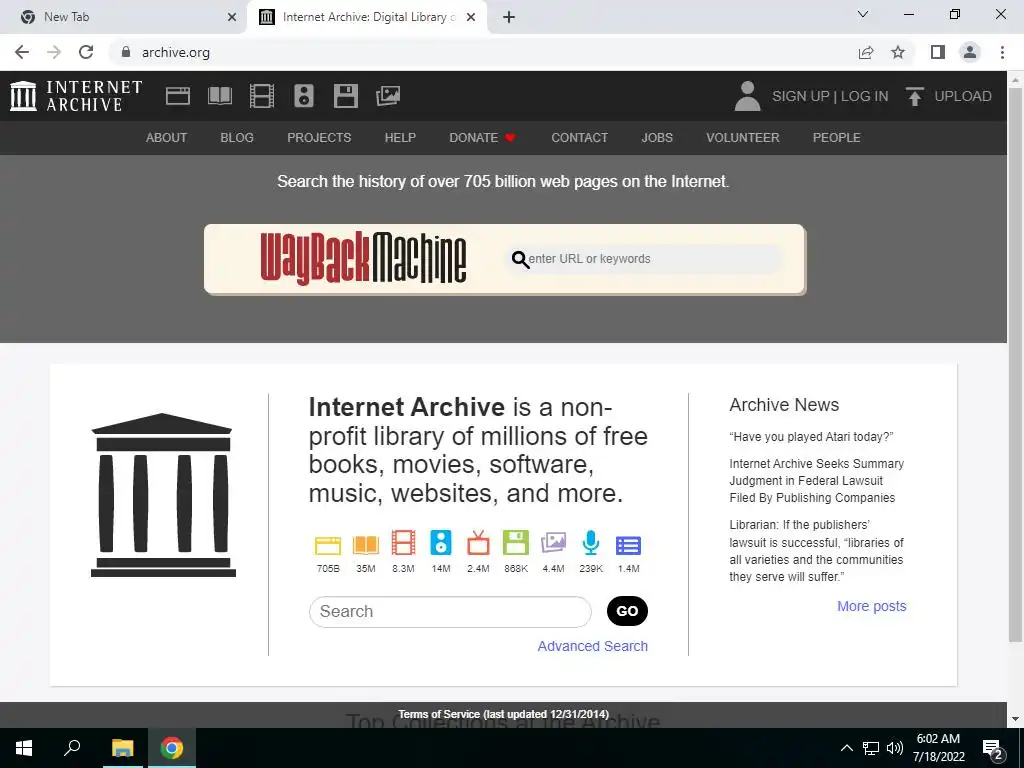
Task: Open the PEOPLE menu item
Action: [837, 138]
